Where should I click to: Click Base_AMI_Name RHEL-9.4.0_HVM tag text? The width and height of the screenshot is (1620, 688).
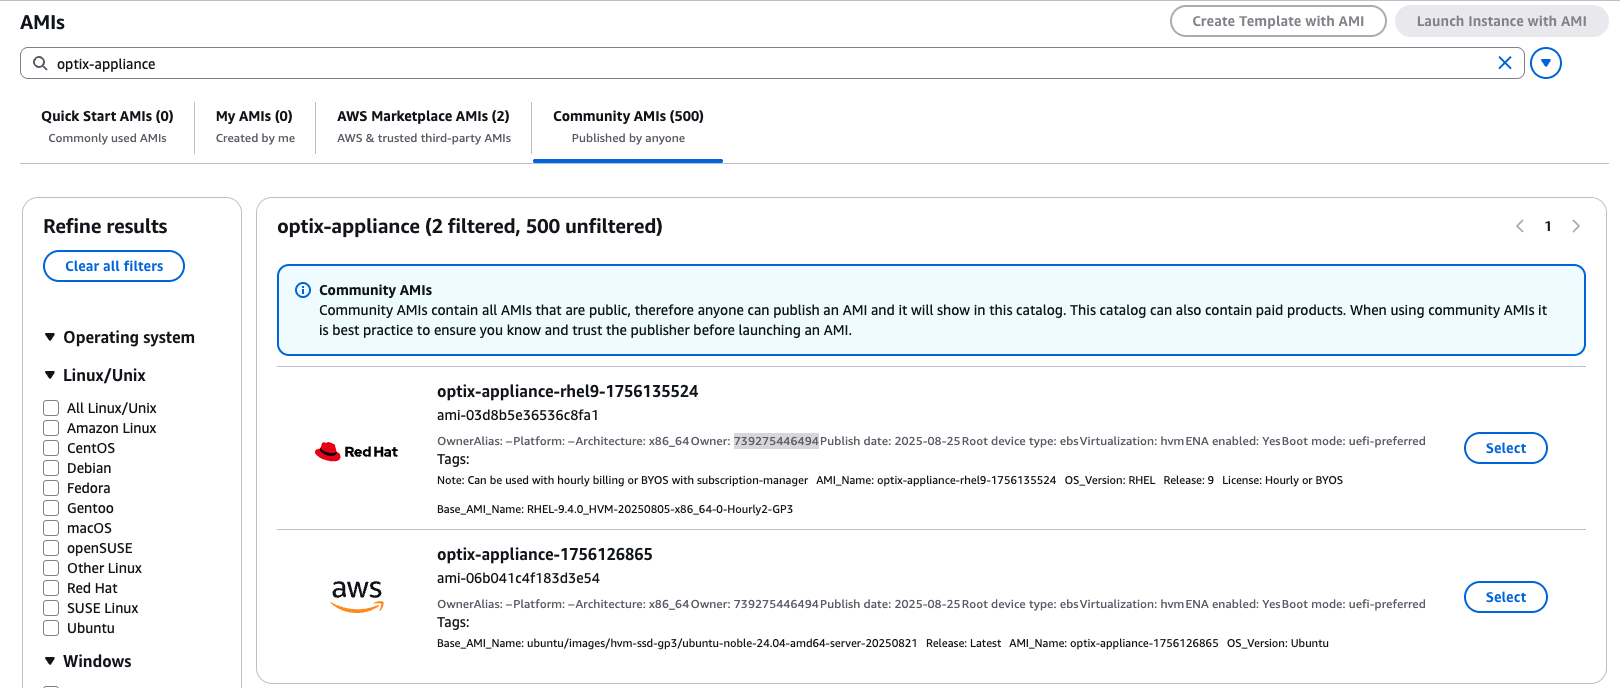(x=615, y=509)
